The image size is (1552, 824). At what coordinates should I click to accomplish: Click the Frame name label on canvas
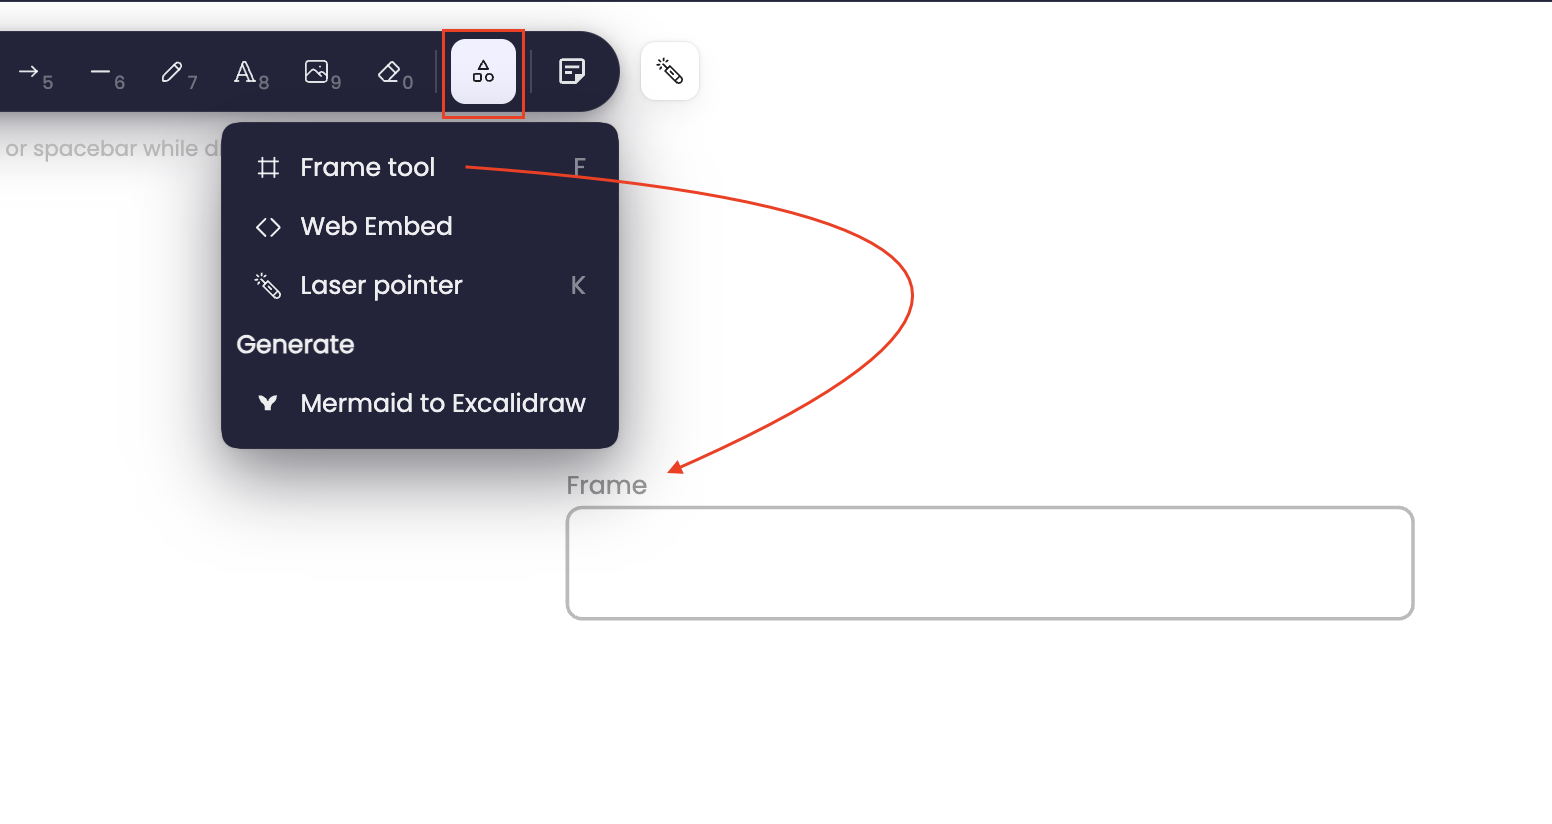click(x=606, y=485)
